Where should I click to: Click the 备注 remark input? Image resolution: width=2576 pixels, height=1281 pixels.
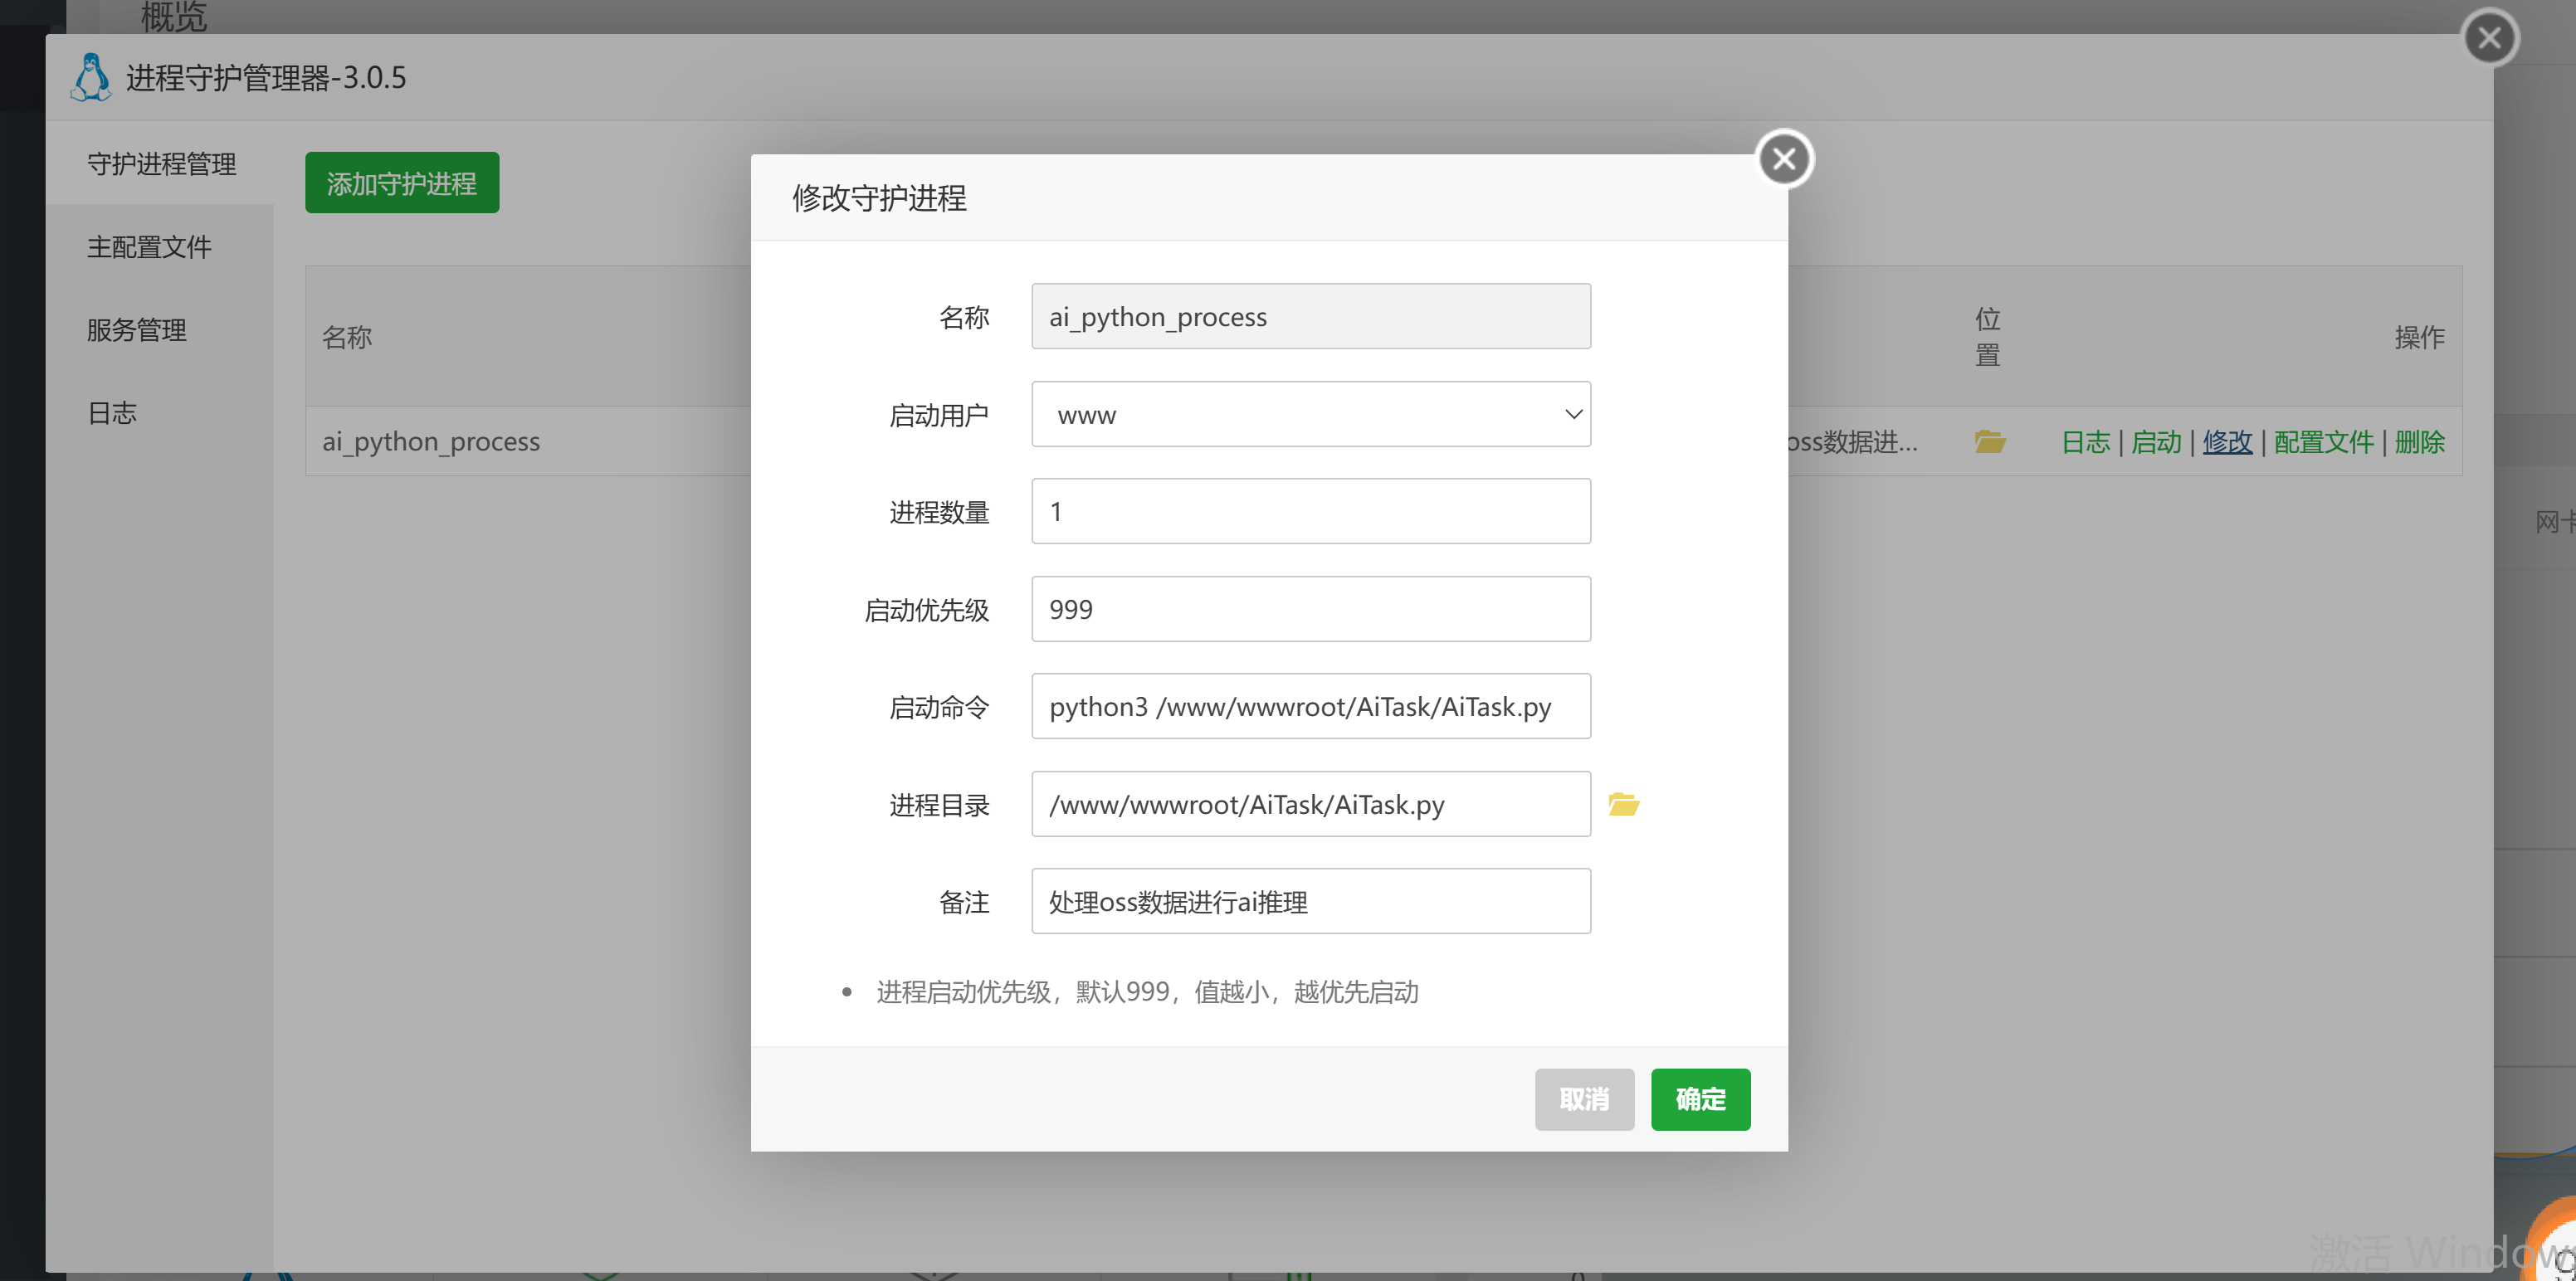(x=1310, y=901)
